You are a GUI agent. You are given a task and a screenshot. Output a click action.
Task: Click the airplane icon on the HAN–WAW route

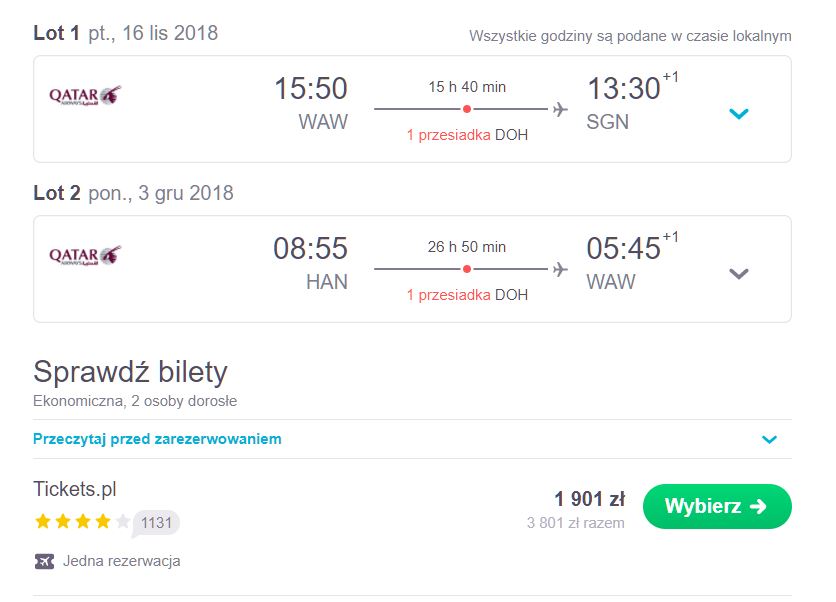pyautogui.click(x=560, y=269)
